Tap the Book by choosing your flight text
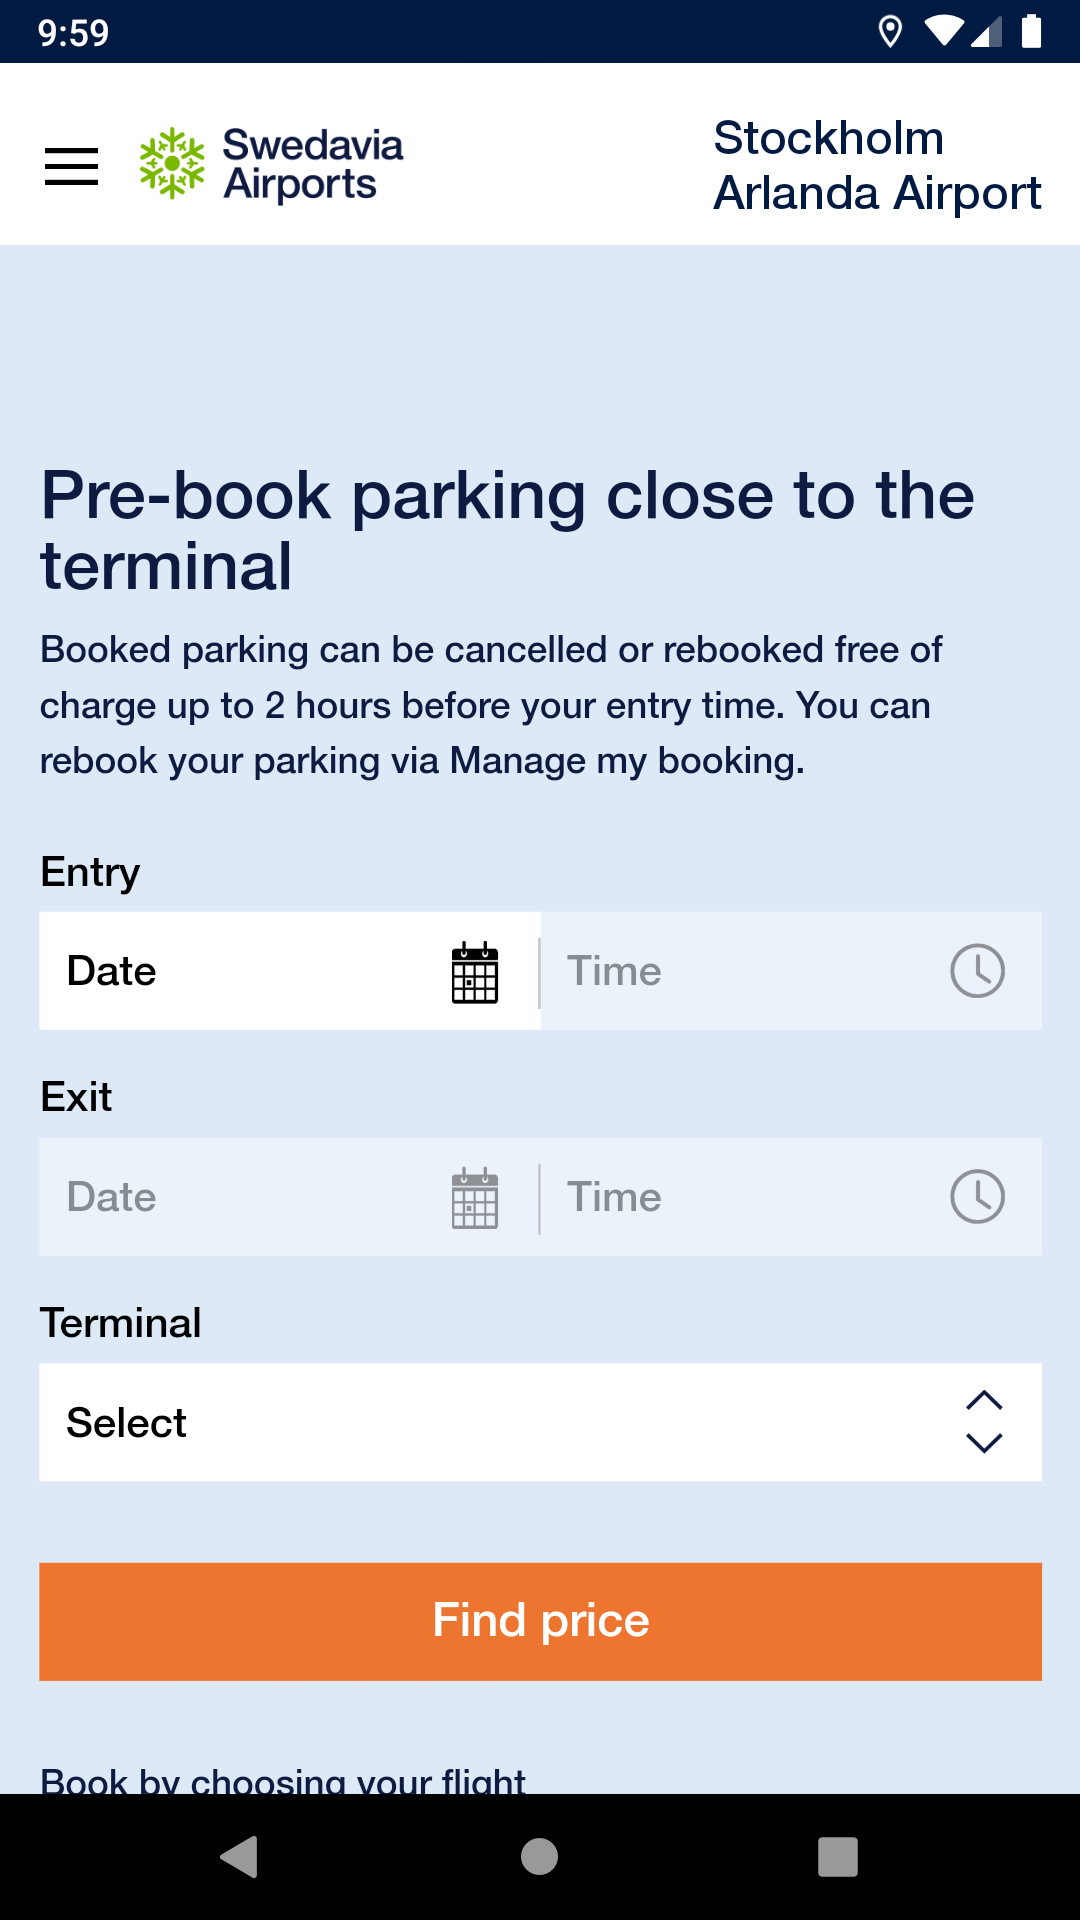Screen dimensions: 1080x1920 (282, 1778)
